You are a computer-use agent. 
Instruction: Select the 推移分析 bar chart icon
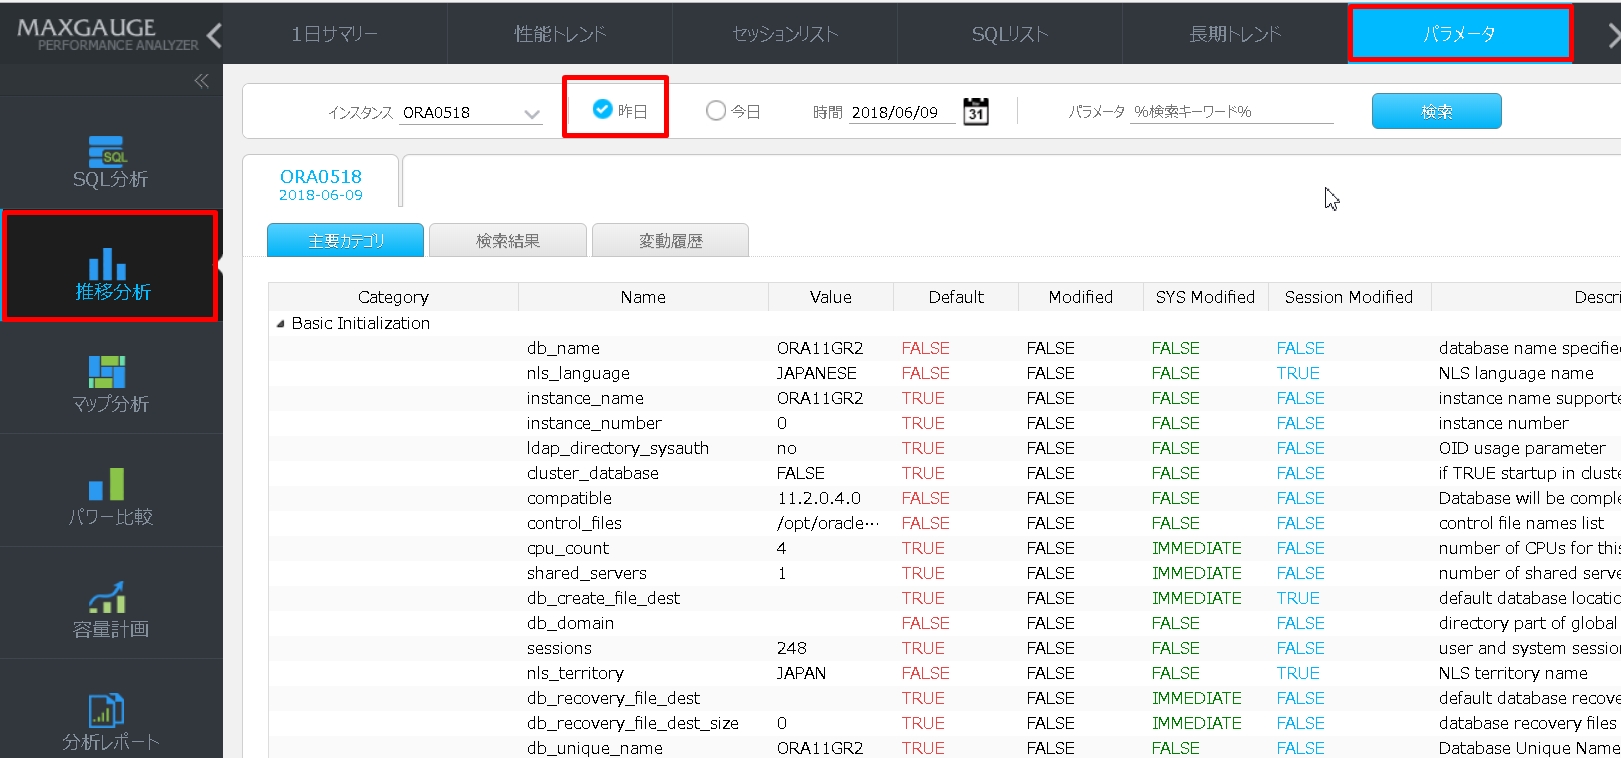(107, 264)
